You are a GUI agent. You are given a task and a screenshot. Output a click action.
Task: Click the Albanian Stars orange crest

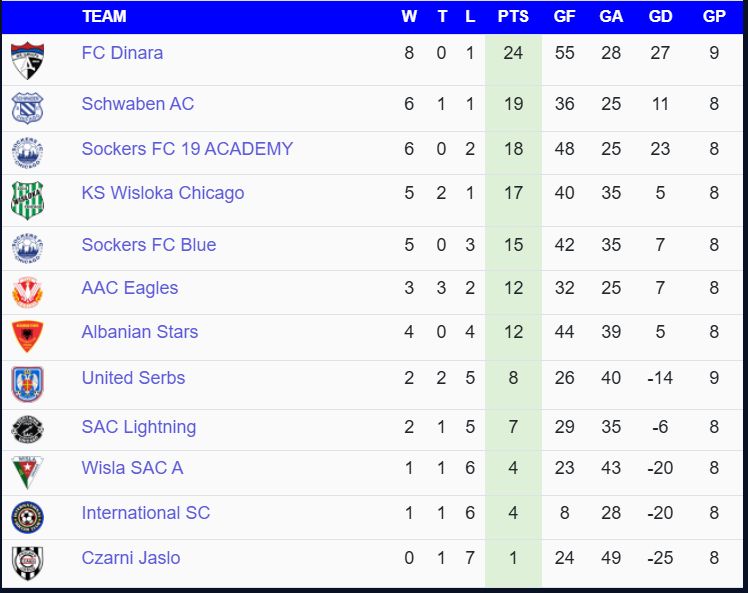(27, 336)
